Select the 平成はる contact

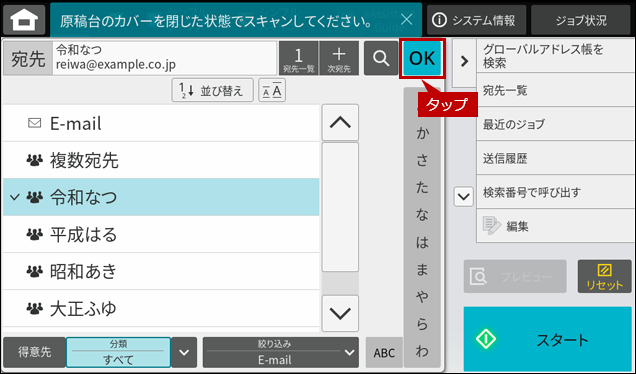tap(161, 234)
